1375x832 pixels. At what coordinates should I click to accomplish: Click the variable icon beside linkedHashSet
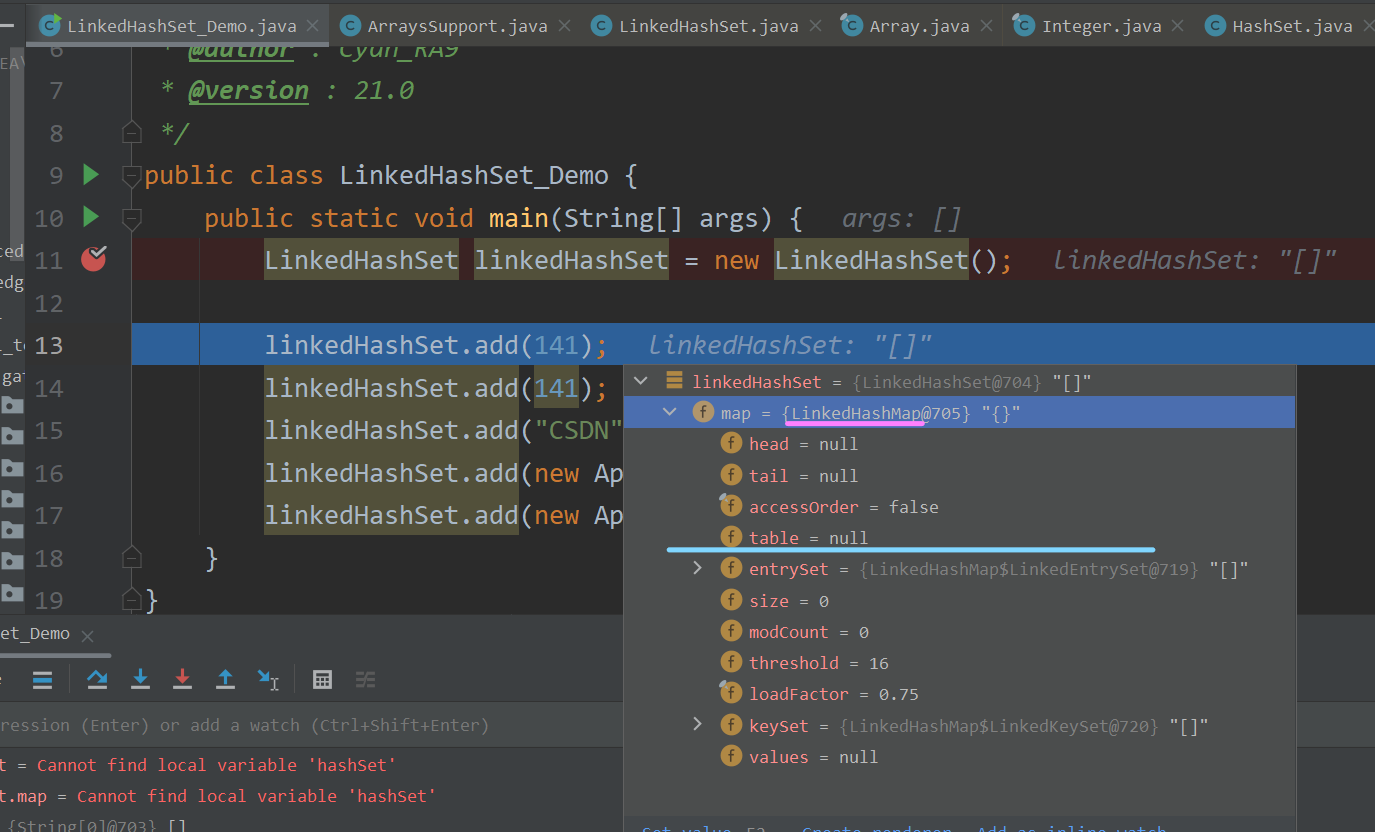[674, 381]
